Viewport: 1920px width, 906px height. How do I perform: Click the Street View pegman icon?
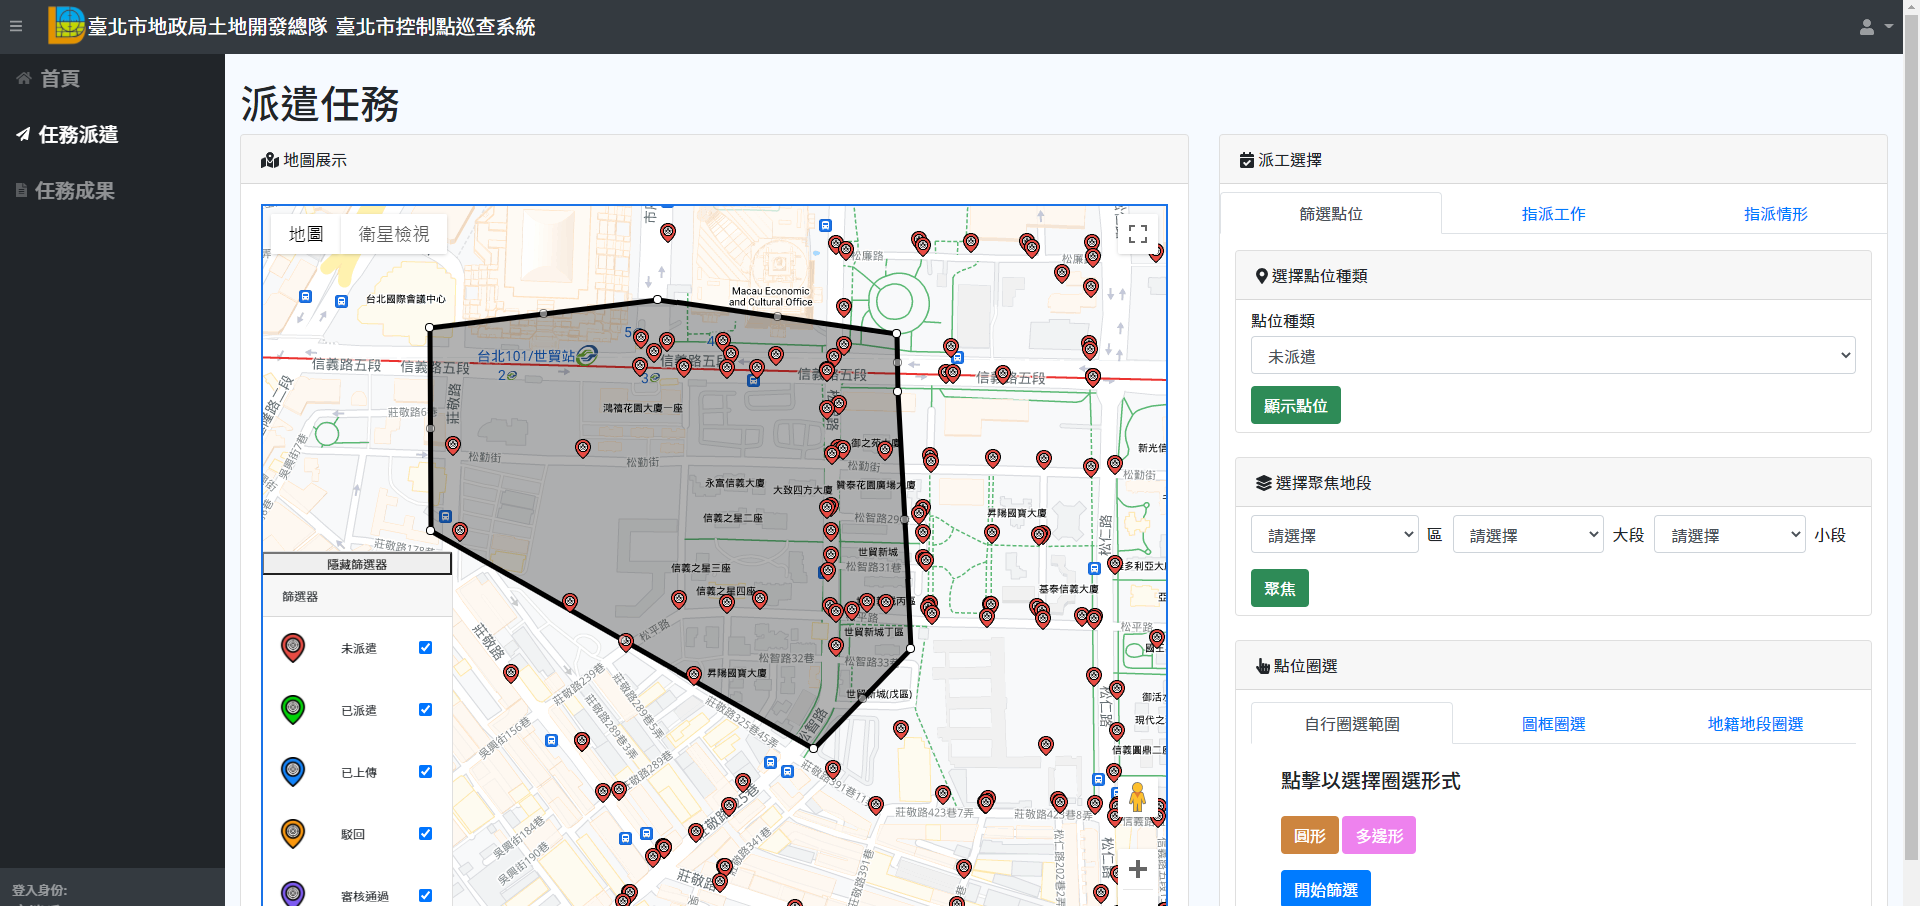coord(1137,797)
